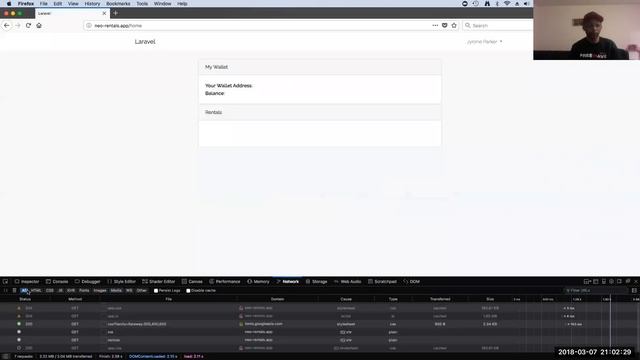The height and width of the screenshot is (360, 640).
Task: Open performance analysis icon in network status bar
Action: [6, 356]
